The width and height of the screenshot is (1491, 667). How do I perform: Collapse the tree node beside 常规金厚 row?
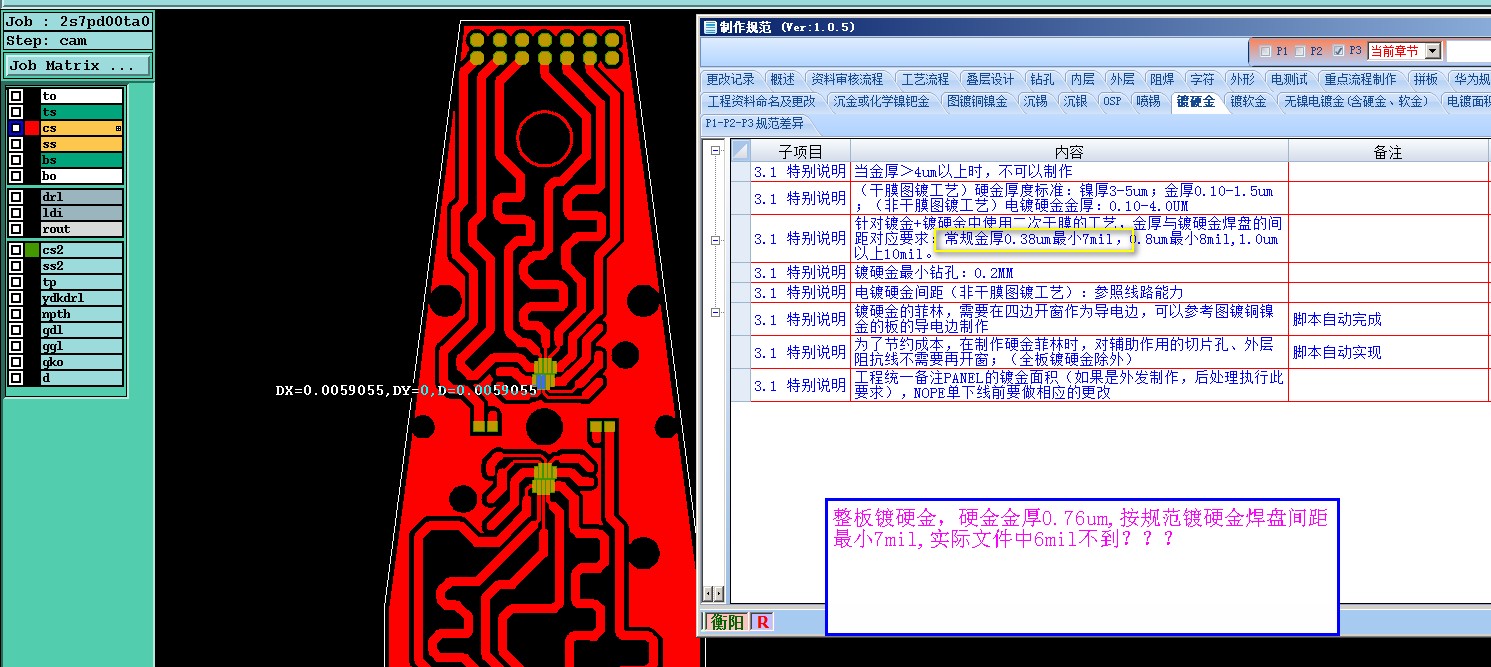click(x=714, y=240)
